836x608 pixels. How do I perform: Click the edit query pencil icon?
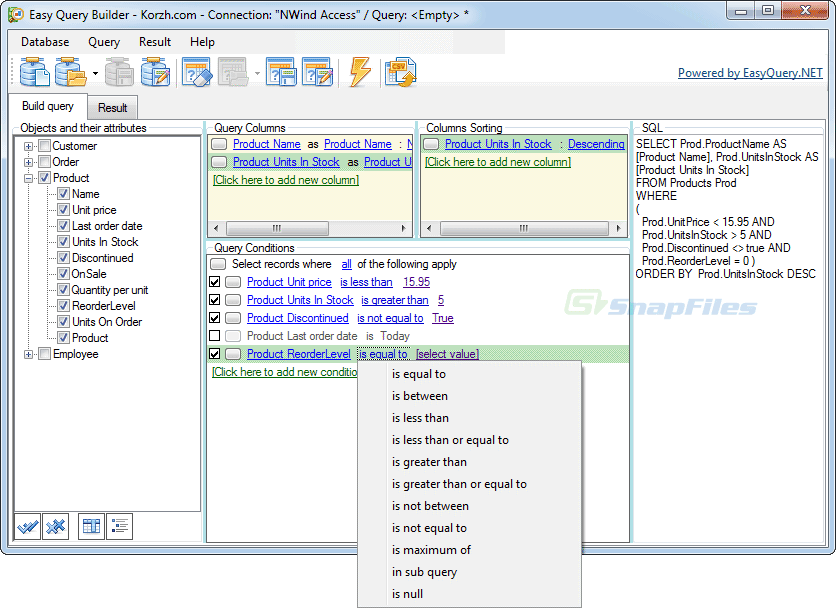click(x=317, y=72)
